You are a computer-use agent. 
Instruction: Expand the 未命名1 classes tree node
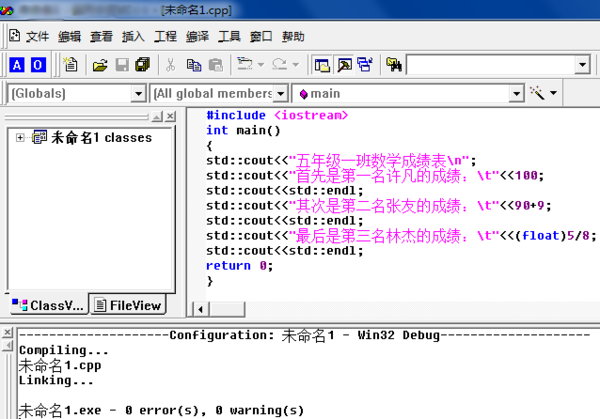click(x=20, y=137)
